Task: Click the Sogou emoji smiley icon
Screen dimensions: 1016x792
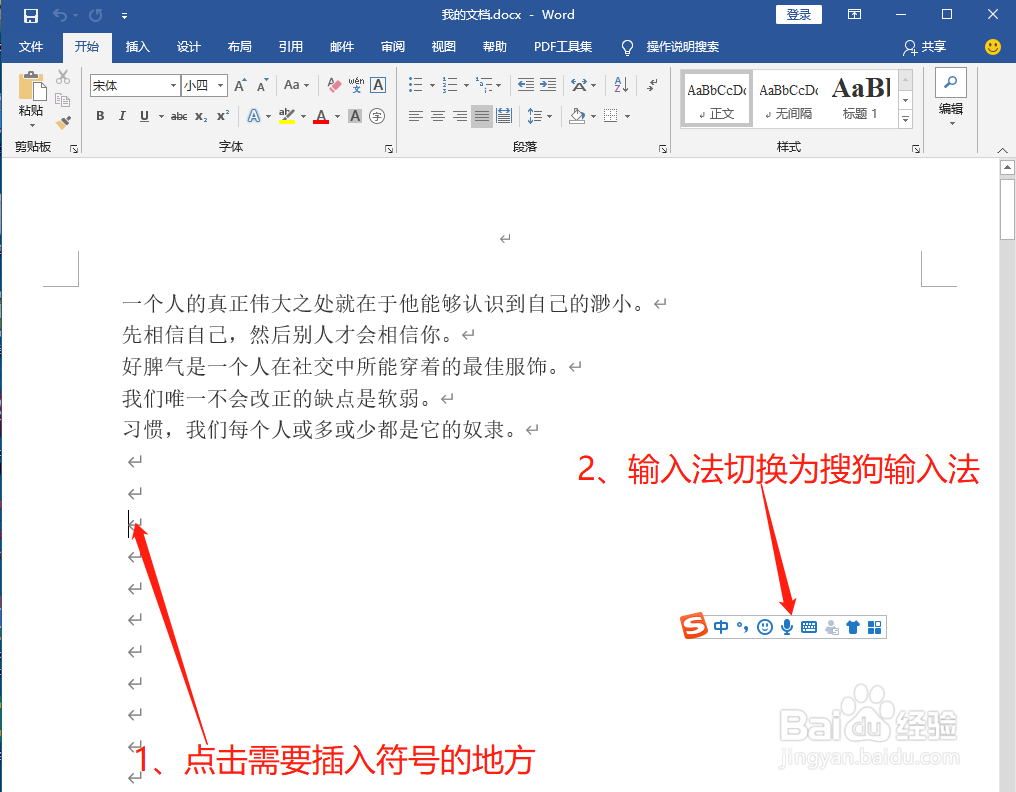Action: point(765,627)
